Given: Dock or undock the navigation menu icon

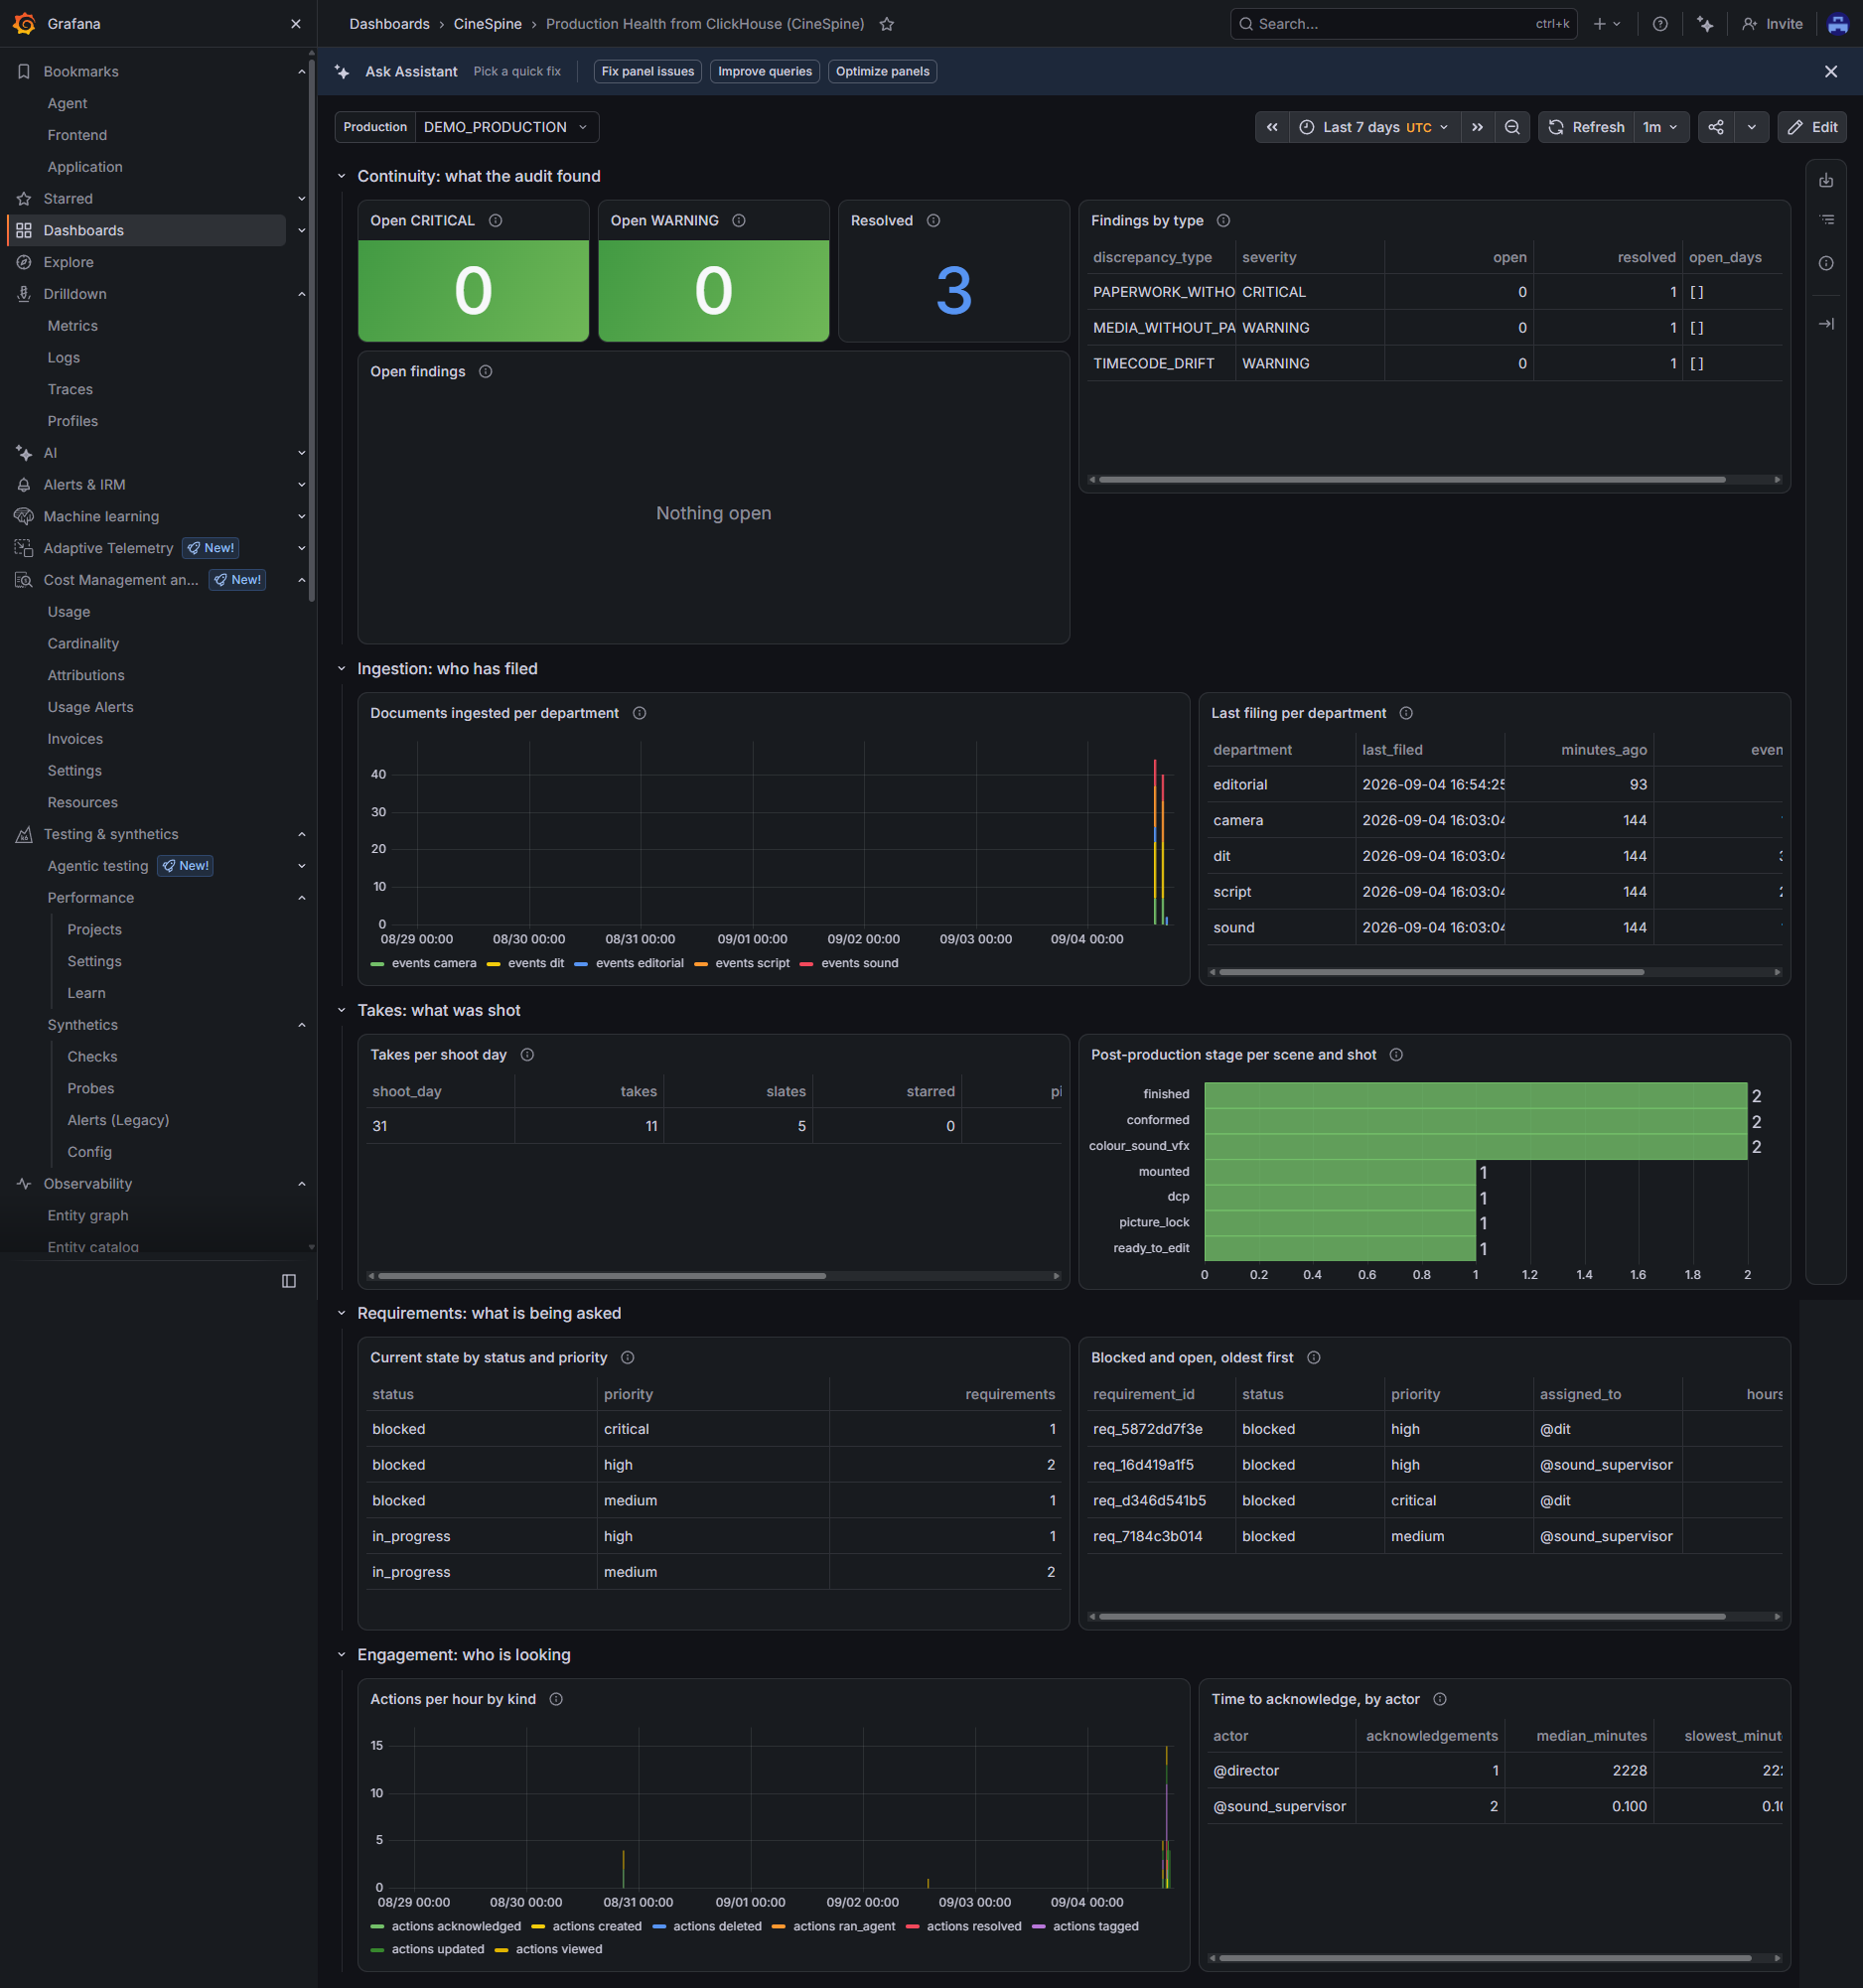Looking at the screenshot, I should pos(289,1281).
